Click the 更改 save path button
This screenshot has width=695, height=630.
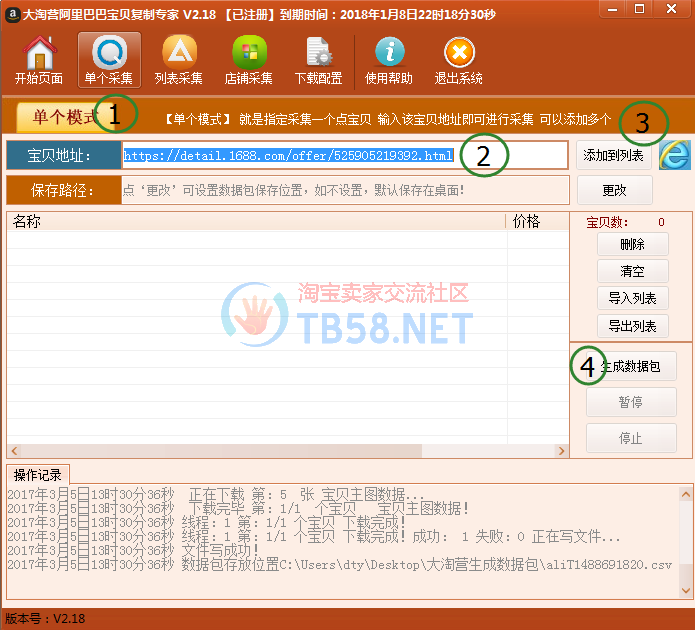click(614, 190)
